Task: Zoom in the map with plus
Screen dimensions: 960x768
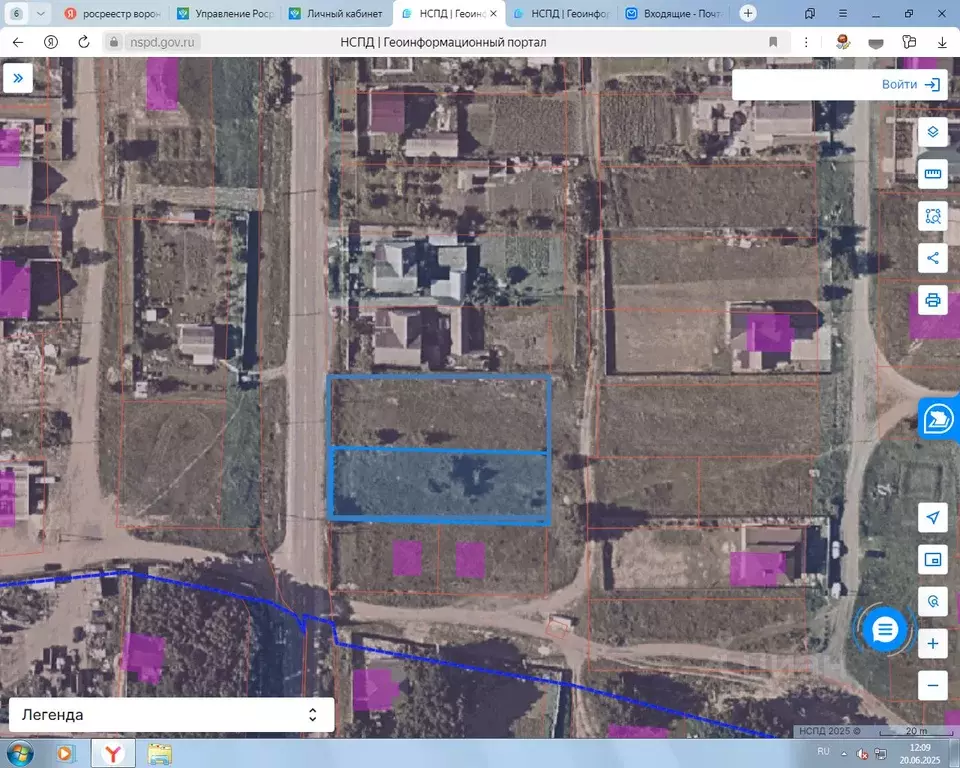Action: (x=932, y=643)
